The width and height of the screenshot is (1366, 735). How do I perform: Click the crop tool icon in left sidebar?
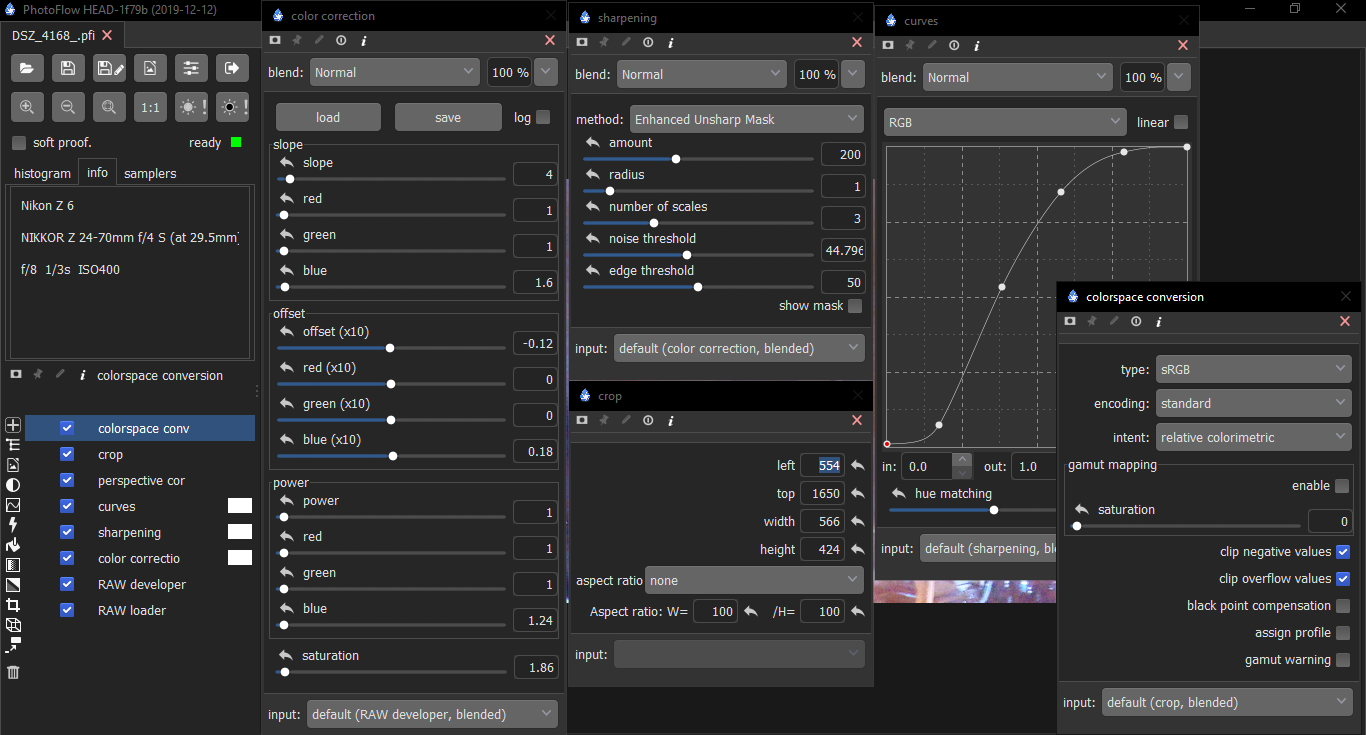pyautogui.click(x=13, y=605)
